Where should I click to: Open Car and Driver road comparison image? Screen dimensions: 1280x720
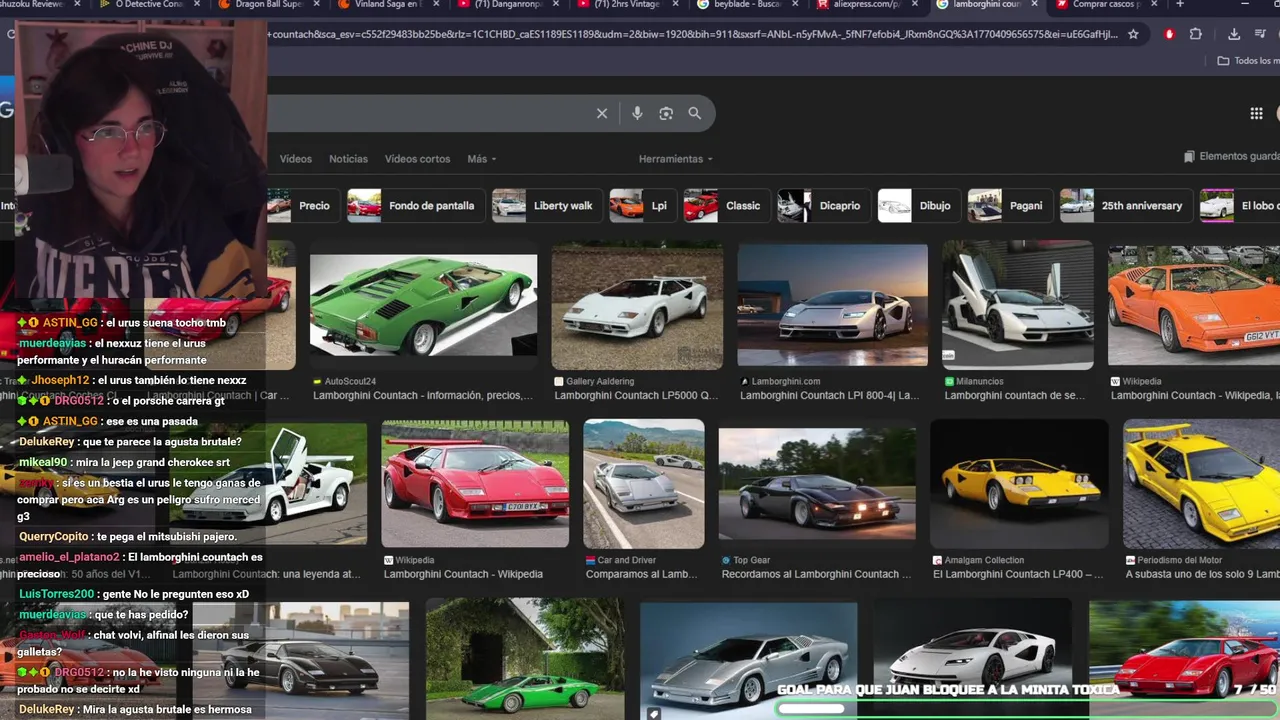(x=644, y=483)
